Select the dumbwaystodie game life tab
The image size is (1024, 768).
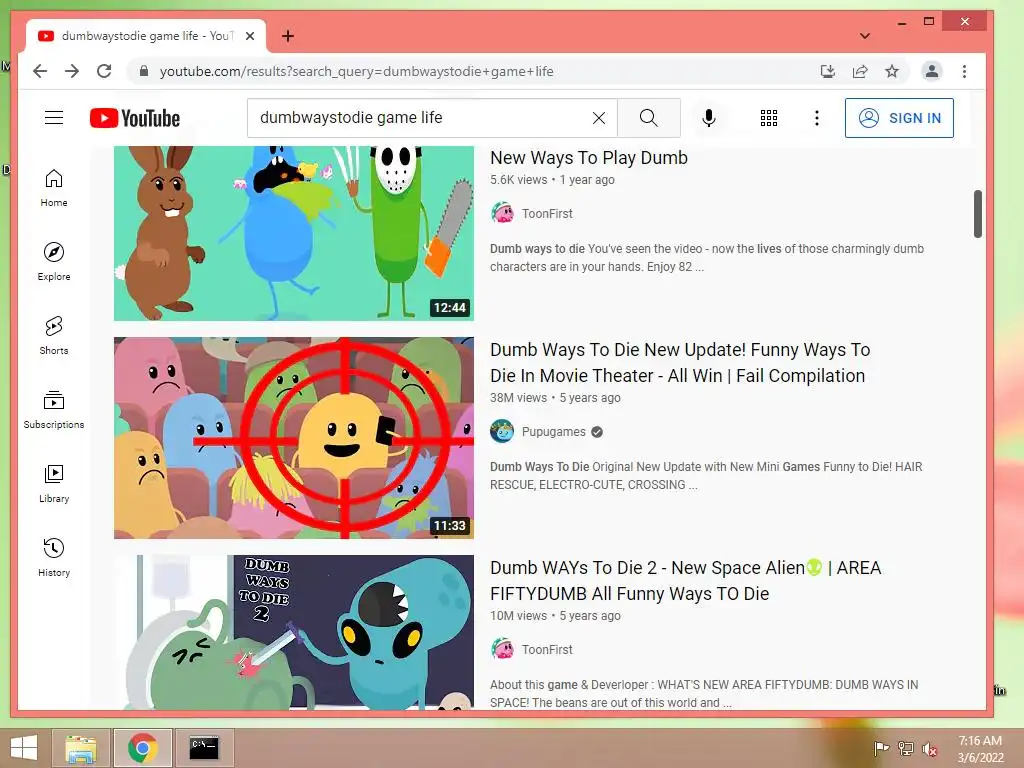pos(146,36)
